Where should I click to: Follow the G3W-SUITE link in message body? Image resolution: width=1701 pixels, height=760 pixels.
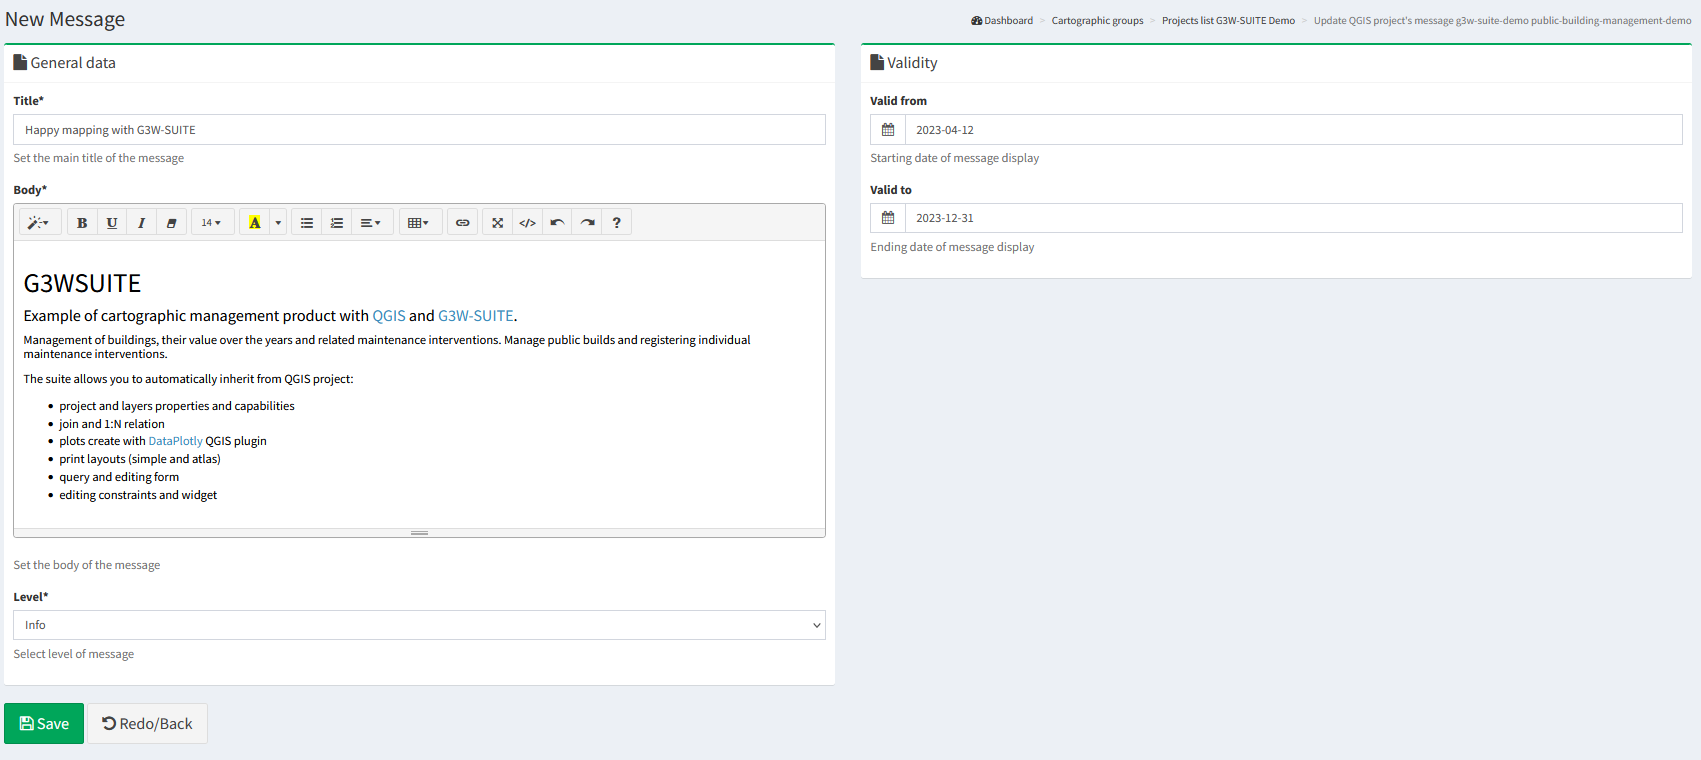coord(476,316)
